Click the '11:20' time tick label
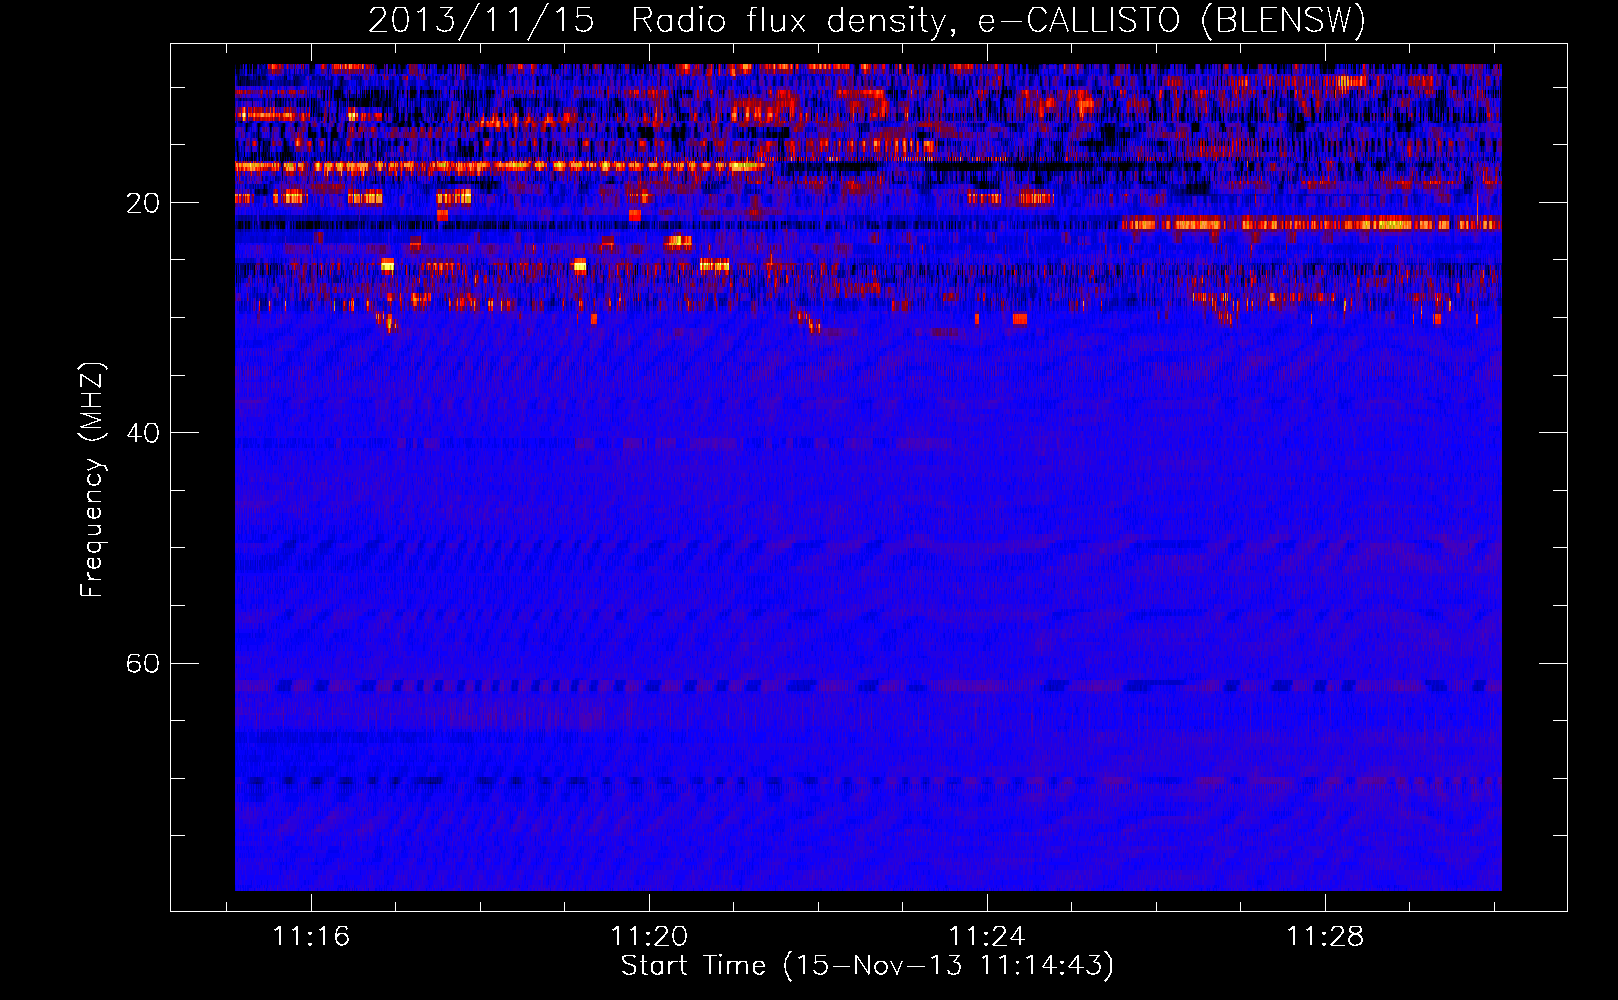Screen dimensions: 1618x1000 point(649,937)
